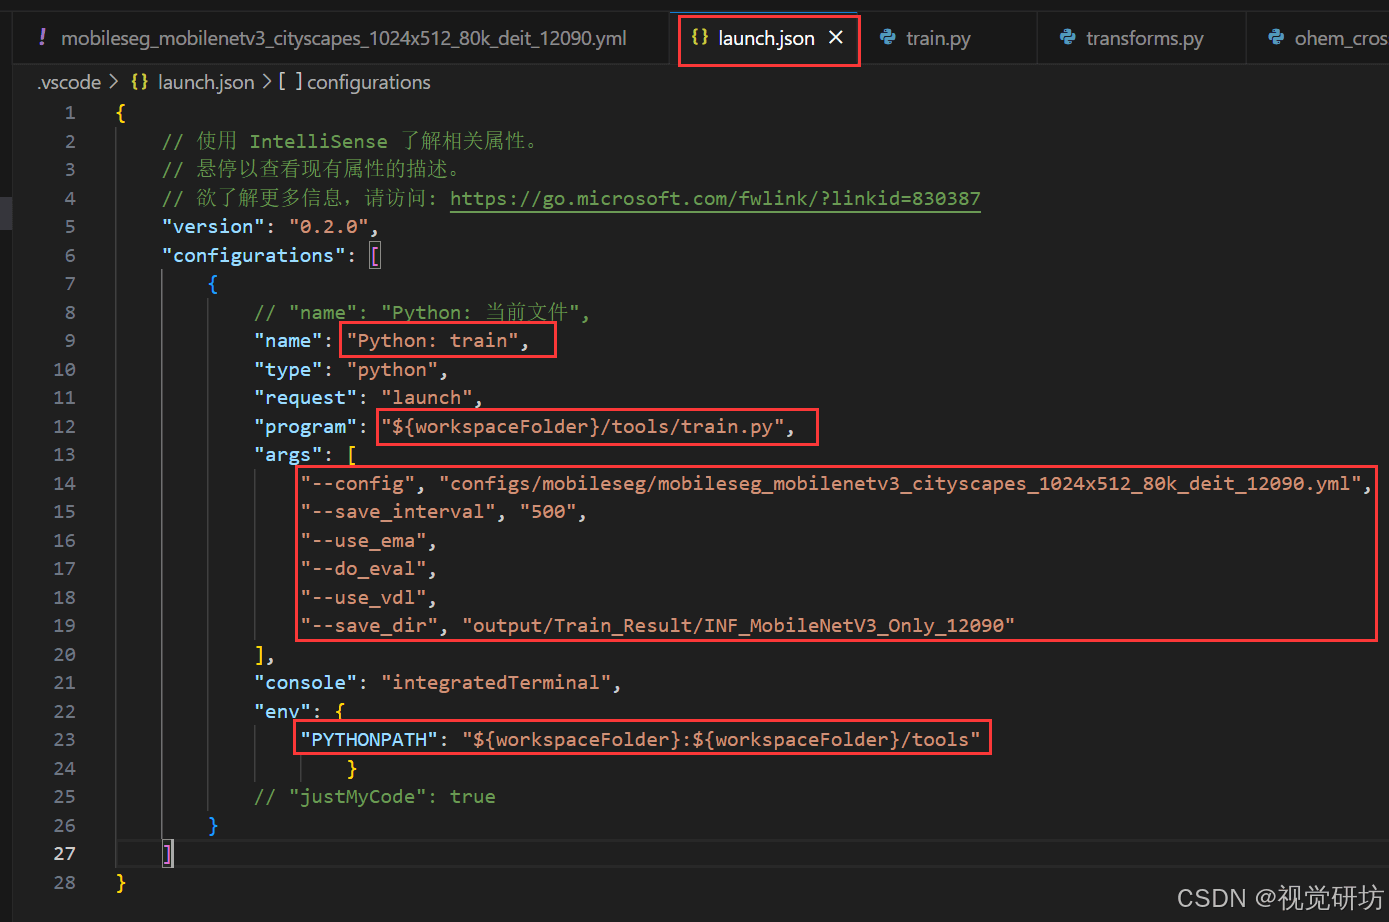This screenshot has height=922, width=1389.
Task: Click the {} symbol icon in the breadcrumb bar
Action: pyautogui.click(x=139, y=82)
